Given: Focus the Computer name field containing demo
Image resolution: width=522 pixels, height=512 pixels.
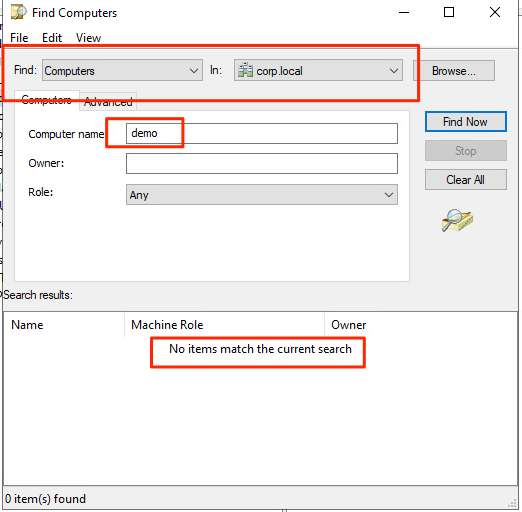Looking at the screenshot, I should pos(262,133).
